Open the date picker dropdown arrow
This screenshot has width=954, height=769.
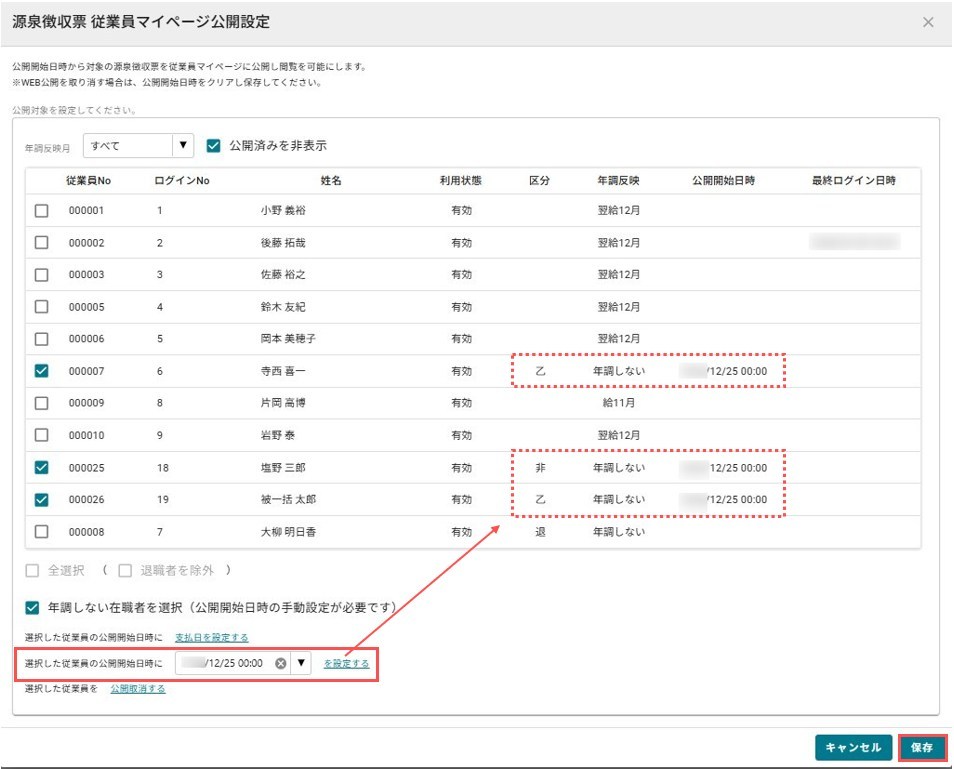click(x=301, y=663)
